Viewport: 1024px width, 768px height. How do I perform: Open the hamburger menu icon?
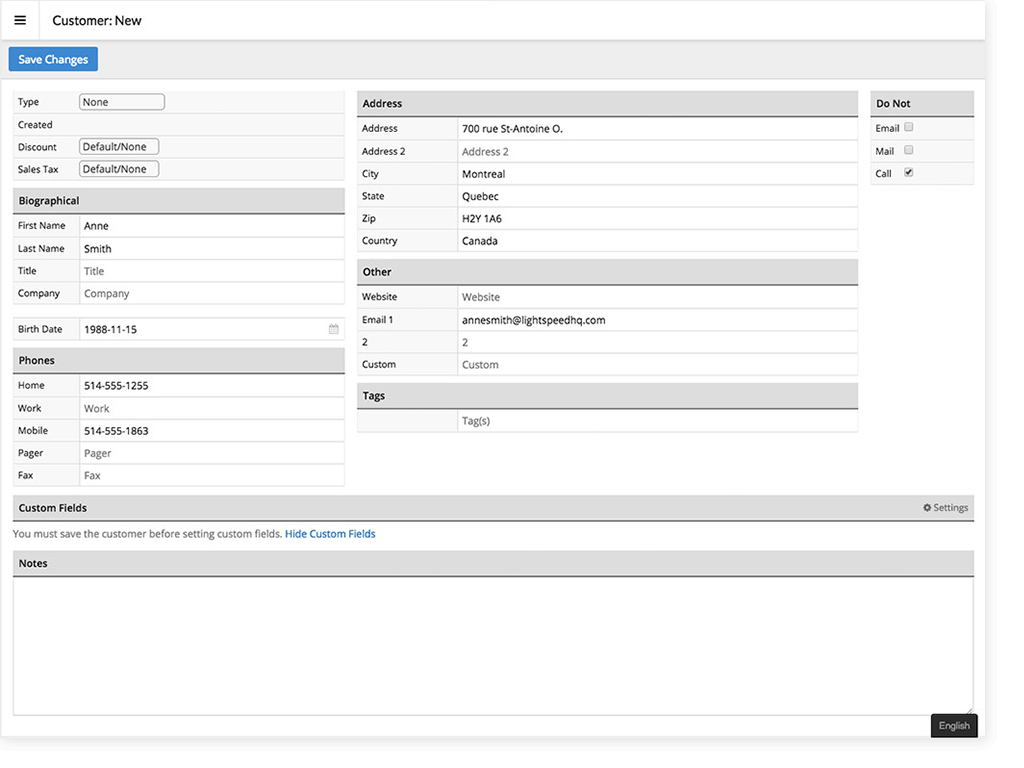tap(20, 20)
